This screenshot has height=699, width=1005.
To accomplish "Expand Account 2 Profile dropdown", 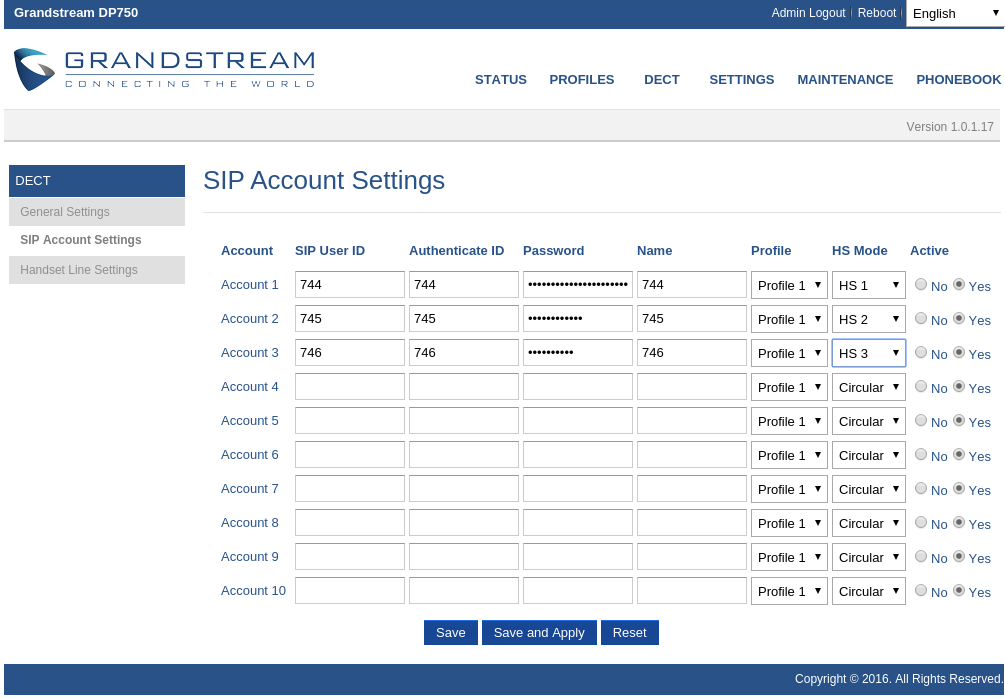I will 789,319.
